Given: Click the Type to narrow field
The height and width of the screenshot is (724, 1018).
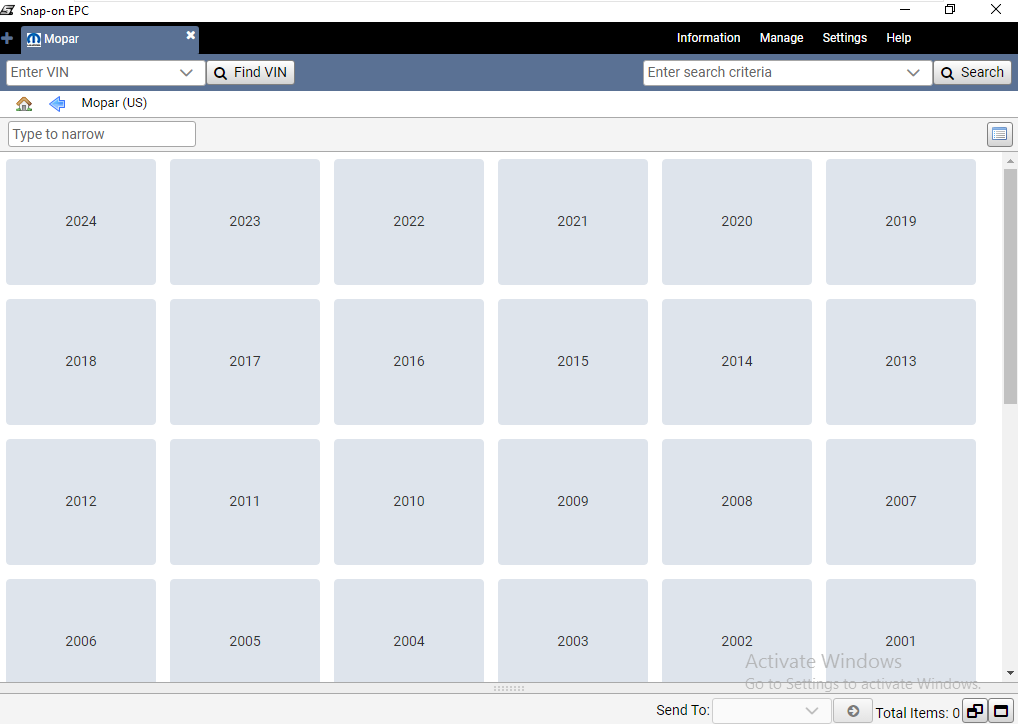Looking at the screenshot, I should click(102, 135).
